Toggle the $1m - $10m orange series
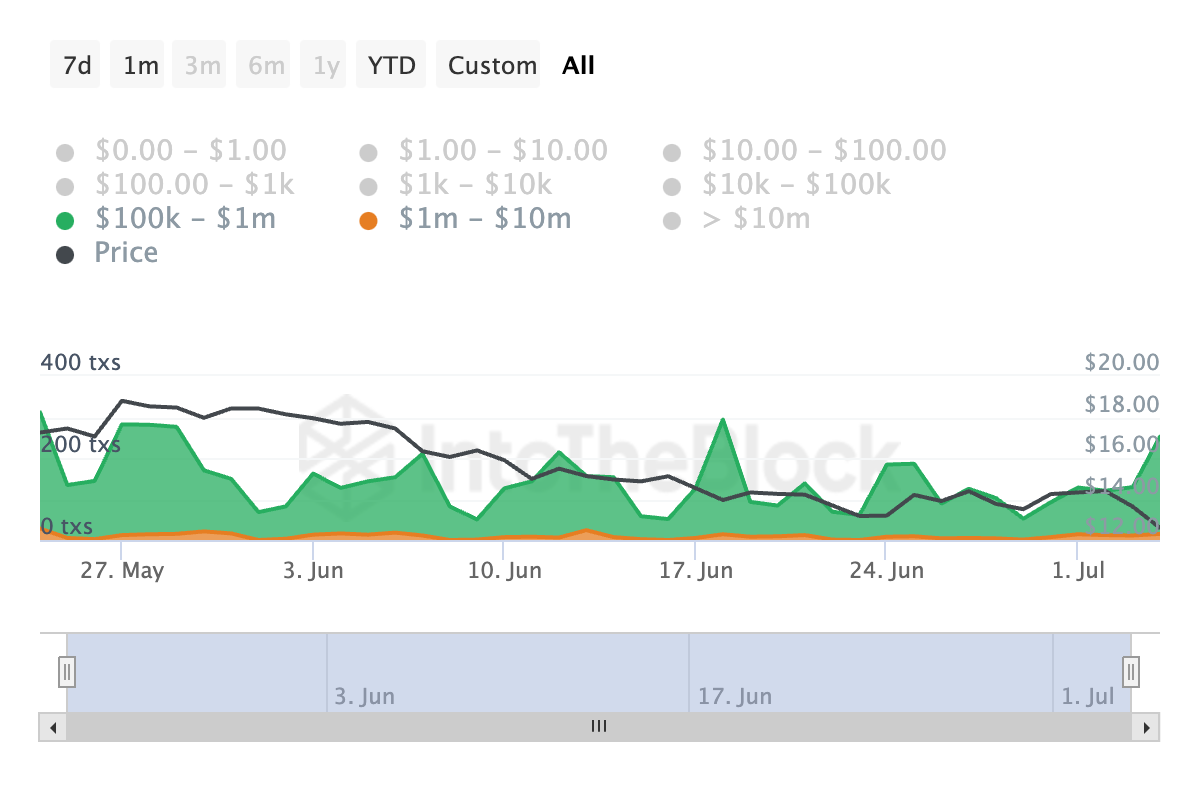Viewport: 1200px width, 800px height. pyautogui.click(x=484, y=218)
